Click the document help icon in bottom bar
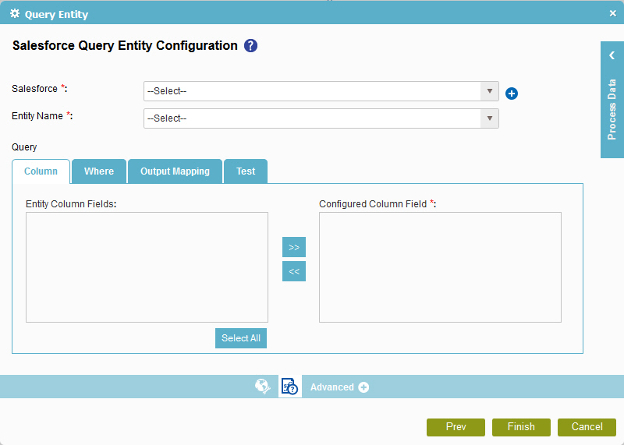624x445 pixels. coord(290,386)
